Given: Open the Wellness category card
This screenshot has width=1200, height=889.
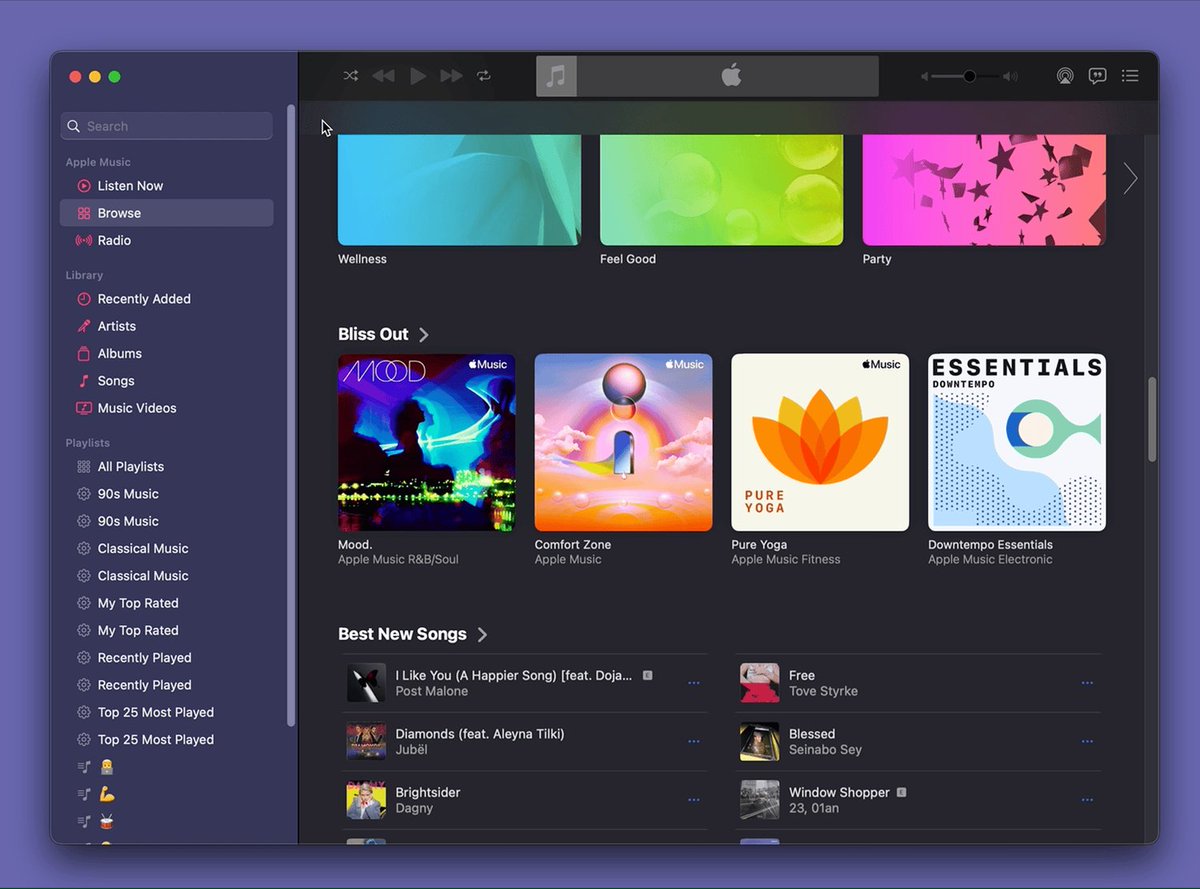Looking at the screenshot, I should coord(459,190).
